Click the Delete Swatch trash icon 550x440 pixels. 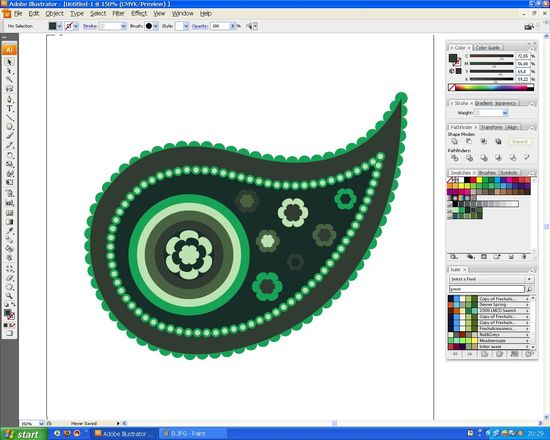pos(524,257)
